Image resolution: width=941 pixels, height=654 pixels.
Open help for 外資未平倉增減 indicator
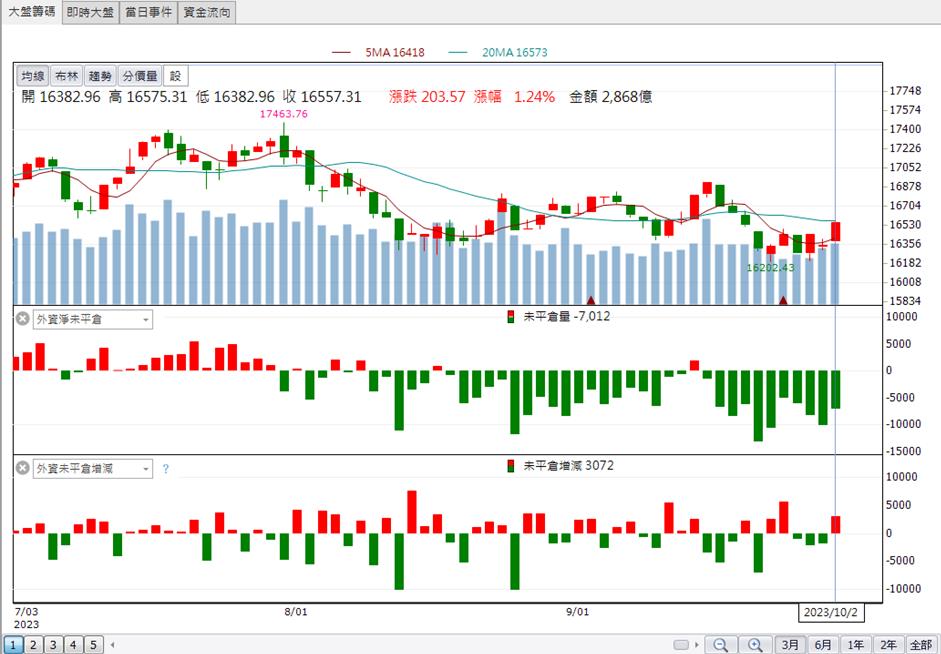[x=166, y=469]
